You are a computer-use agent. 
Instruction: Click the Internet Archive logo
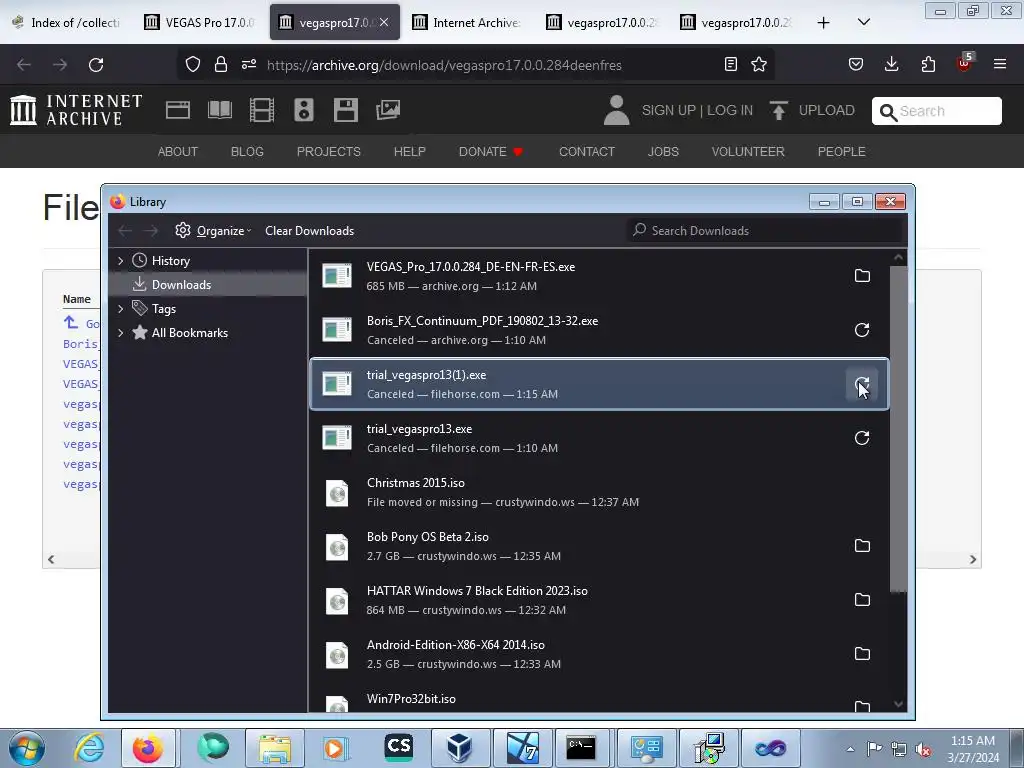tap(76, 110)
